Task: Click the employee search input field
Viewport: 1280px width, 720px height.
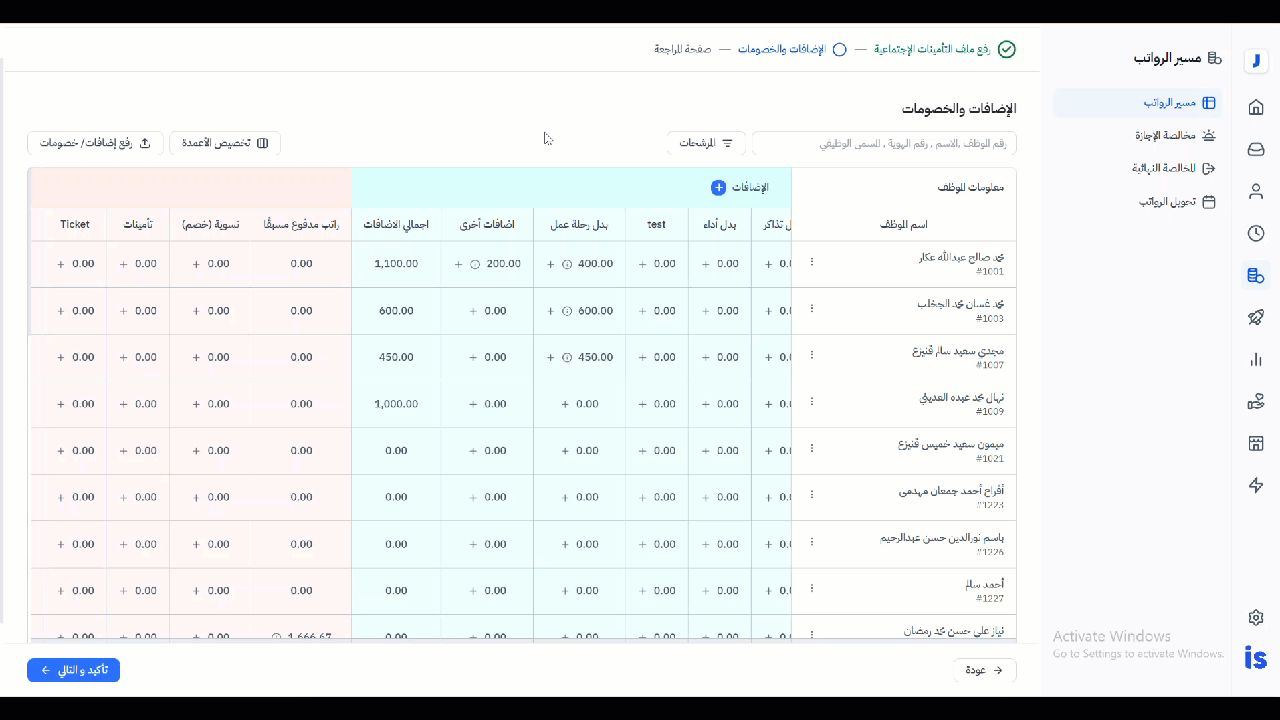Action: 884,143
